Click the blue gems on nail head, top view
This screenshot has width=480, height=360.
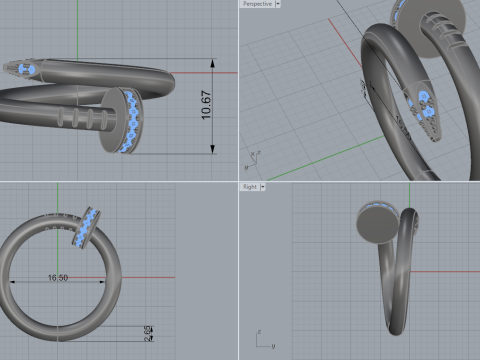tap(131, 122)
